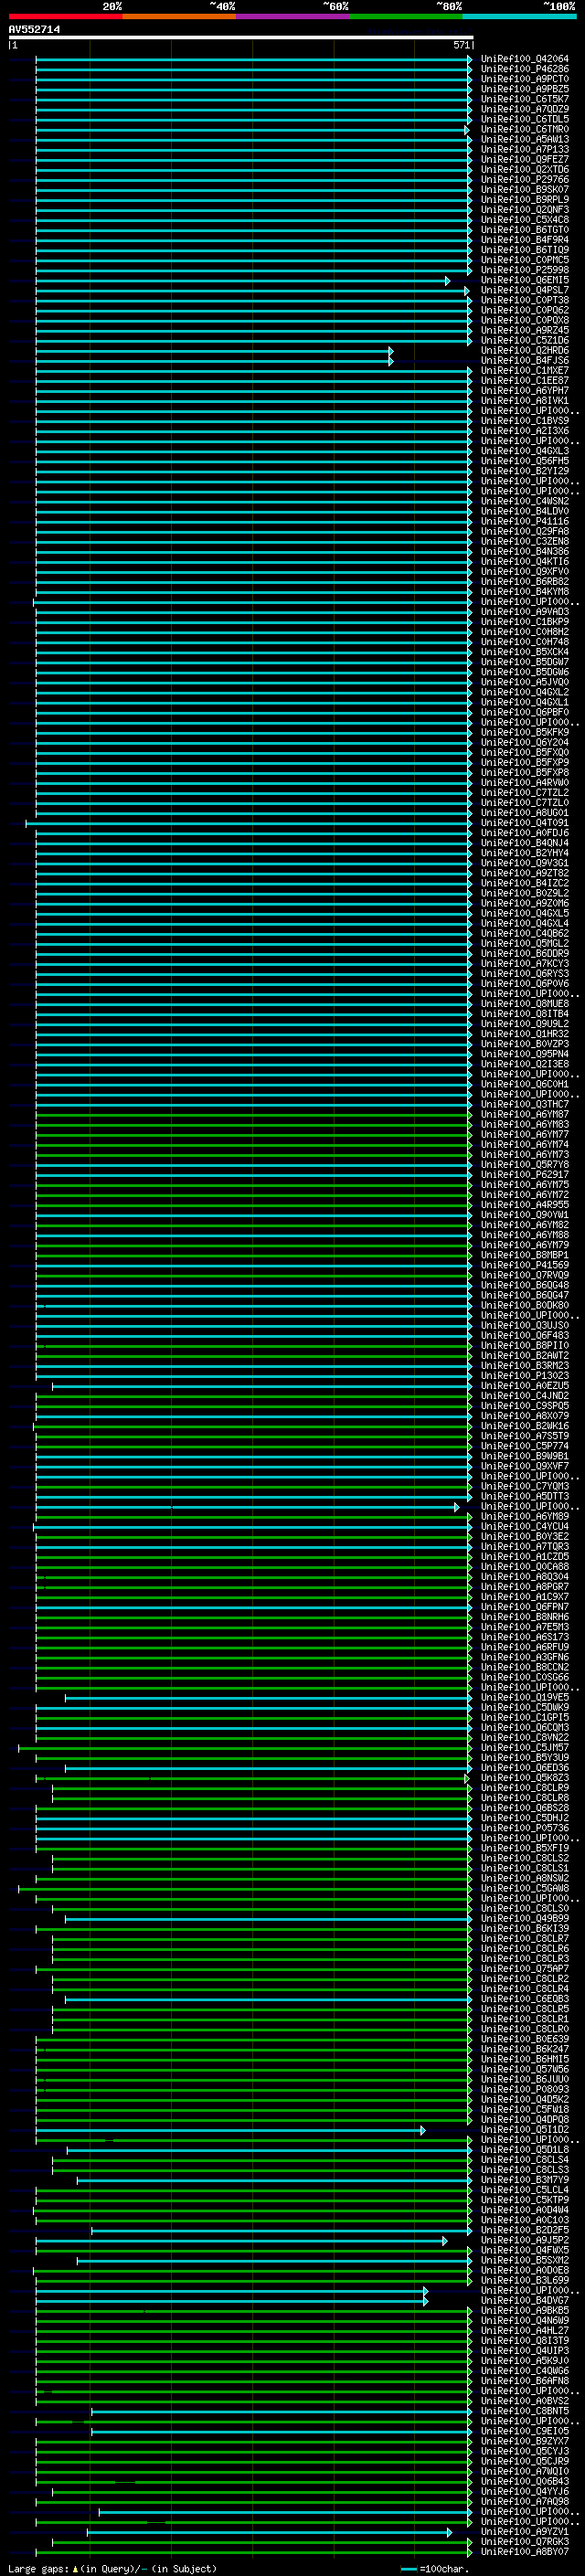
Task: Click hit UniRef100_A8IVK1
Action: point(525,401)
